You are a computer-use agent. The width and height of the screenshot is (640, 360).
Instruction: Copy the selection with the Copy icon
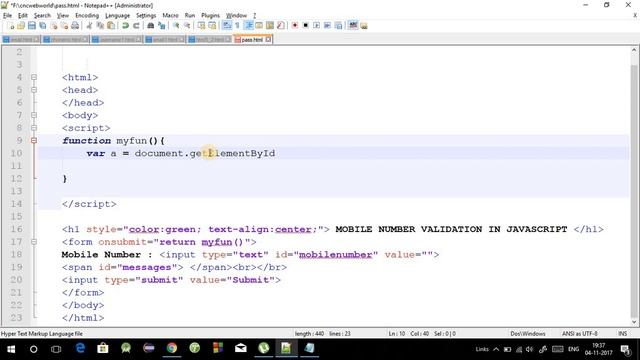[100, 25]
